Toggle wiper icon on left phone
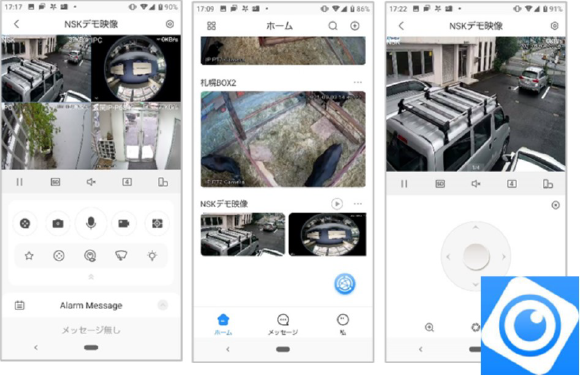This screenshot has width=580, height=377. pos(121,256)
